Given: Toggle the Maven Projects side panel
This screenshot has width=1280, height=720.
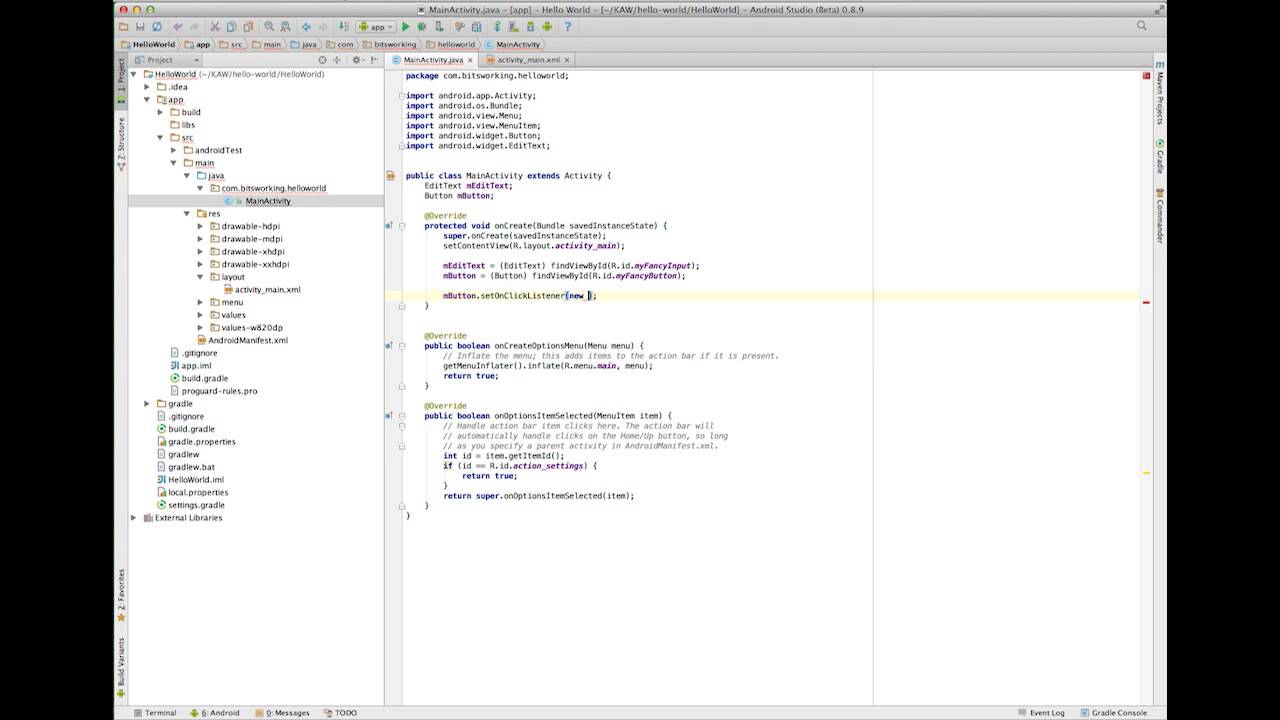Looking at the screenshot, I should pyautogui.click(x=1160, y=93).
